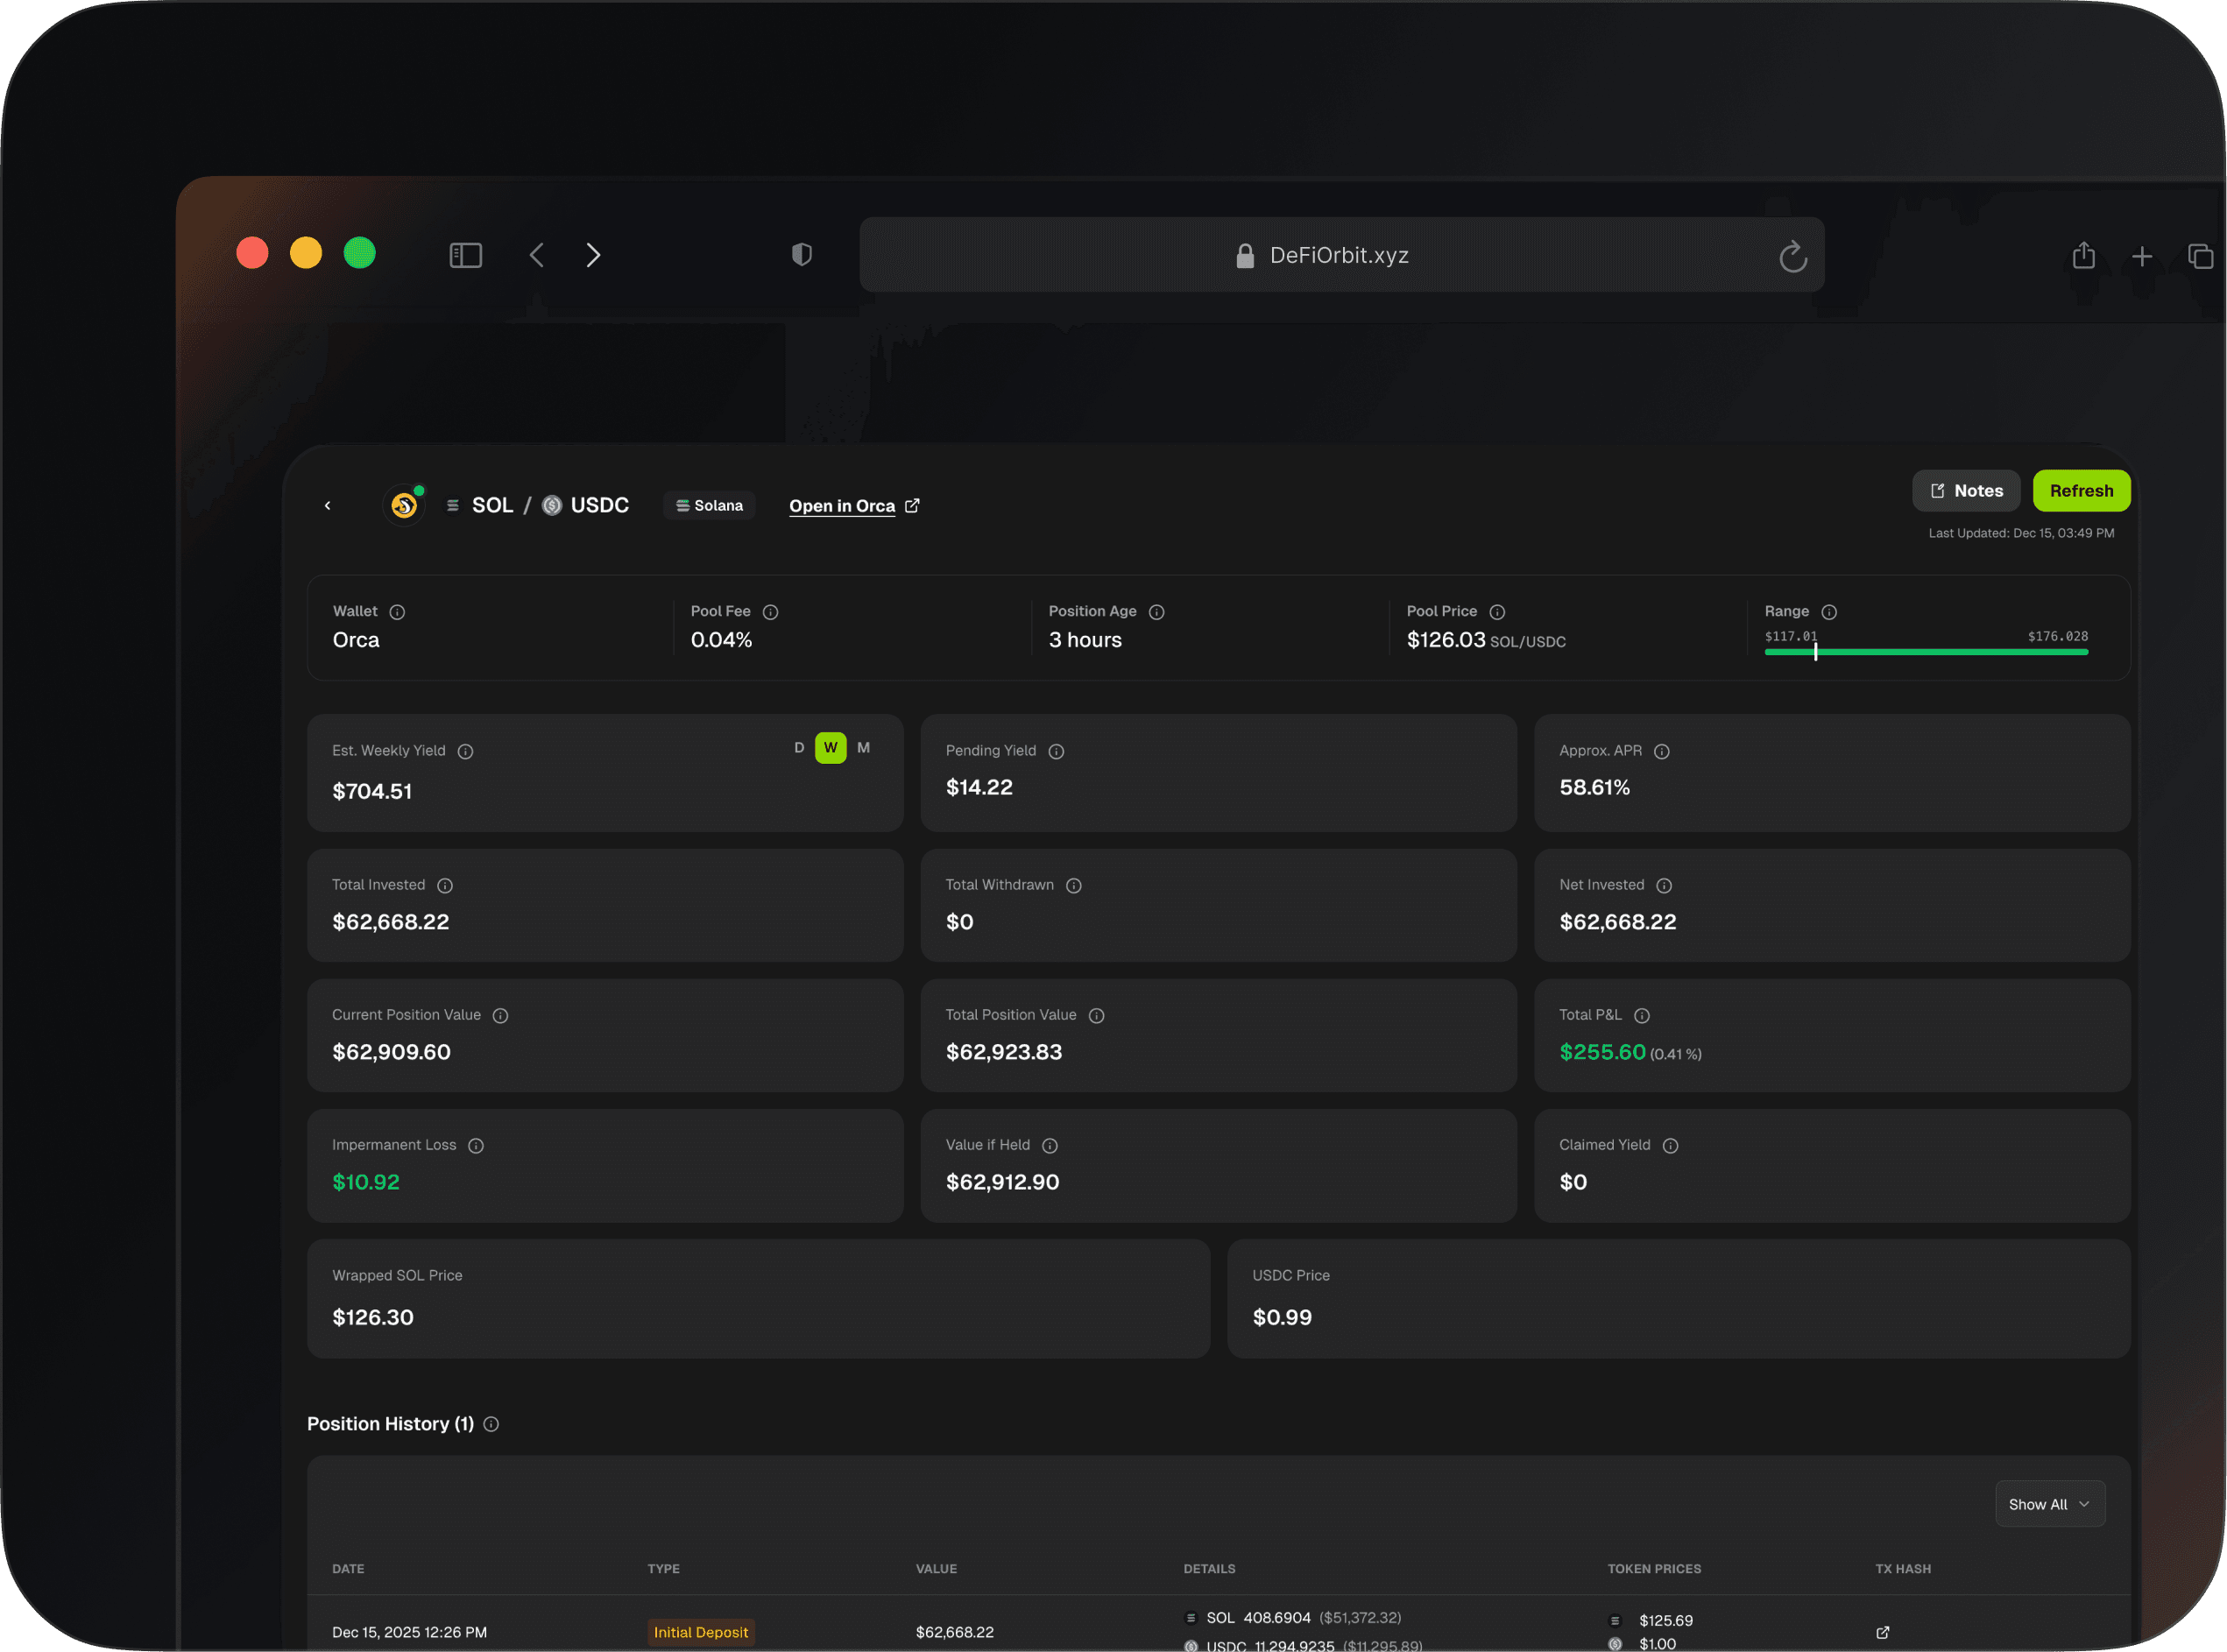
Task: Click the browser share icon
Action: point(2083,255)
